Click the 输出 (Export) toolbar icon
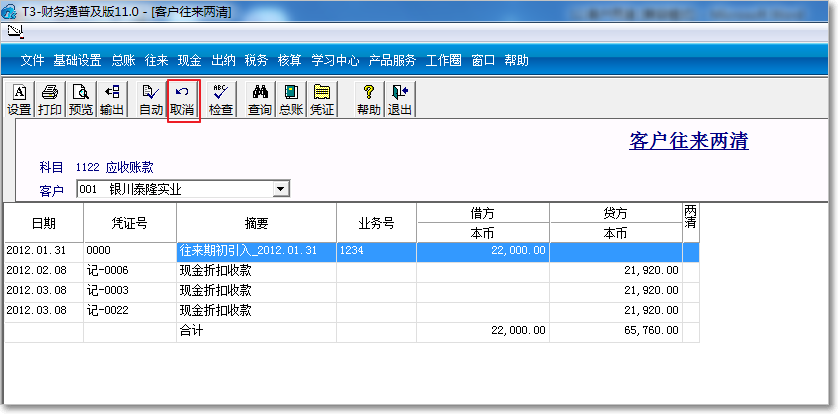 112,100
